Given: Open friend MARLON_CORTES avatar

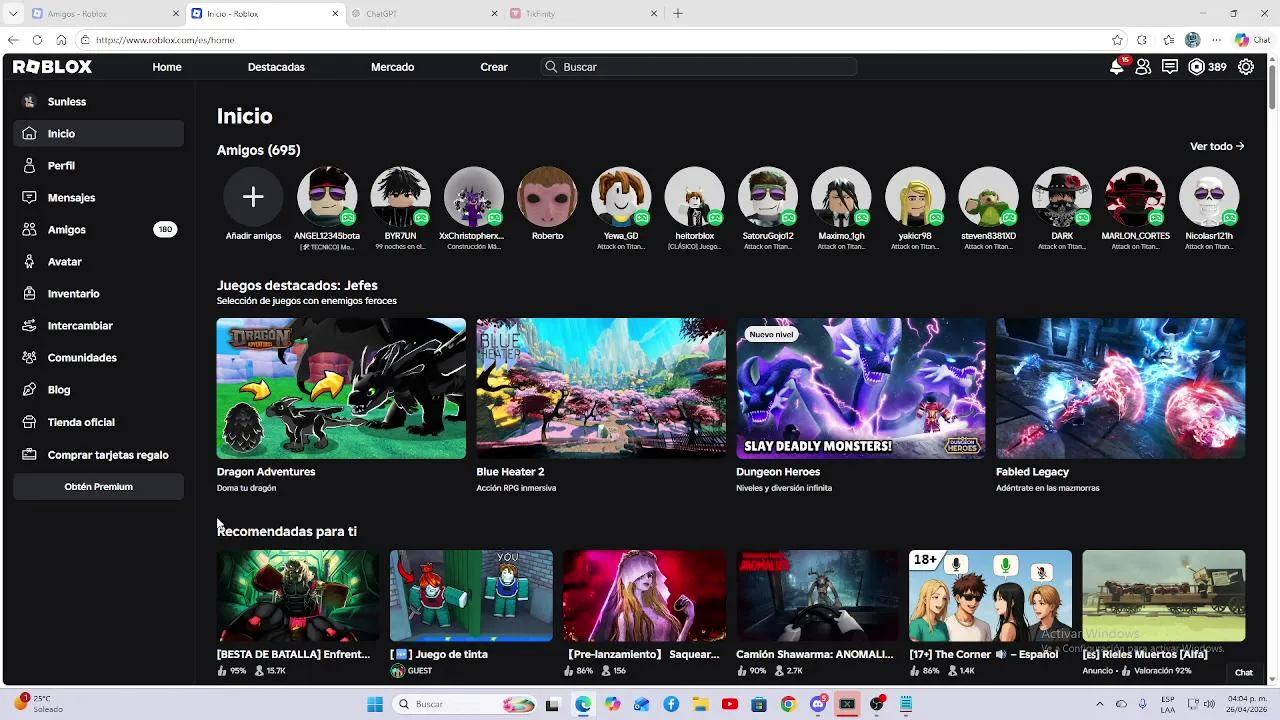Looking at the screenshot, I should click(1135, 197).
